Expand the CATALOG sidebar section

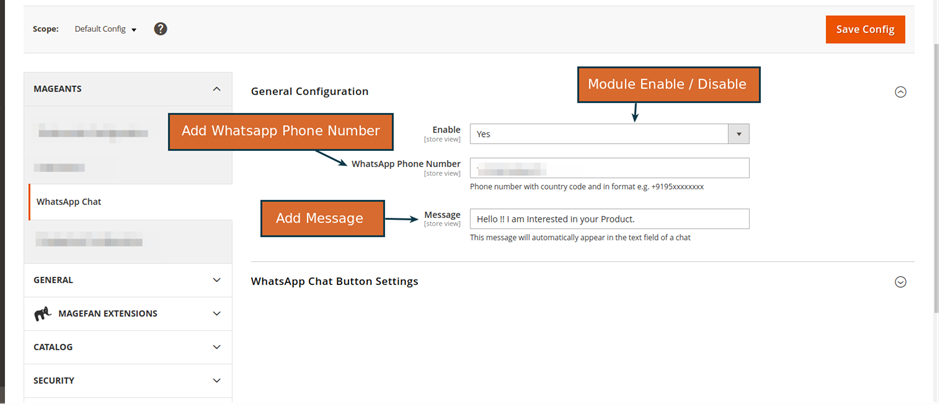pyautogui.click(x=128, y=347)
